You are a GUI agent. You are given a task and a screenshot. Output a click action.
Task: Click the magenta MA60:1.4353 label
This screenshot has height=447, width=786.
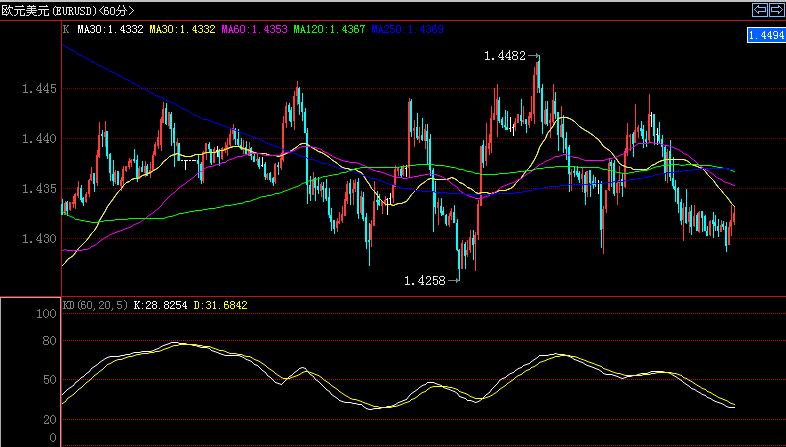click(x=255, y=30)
